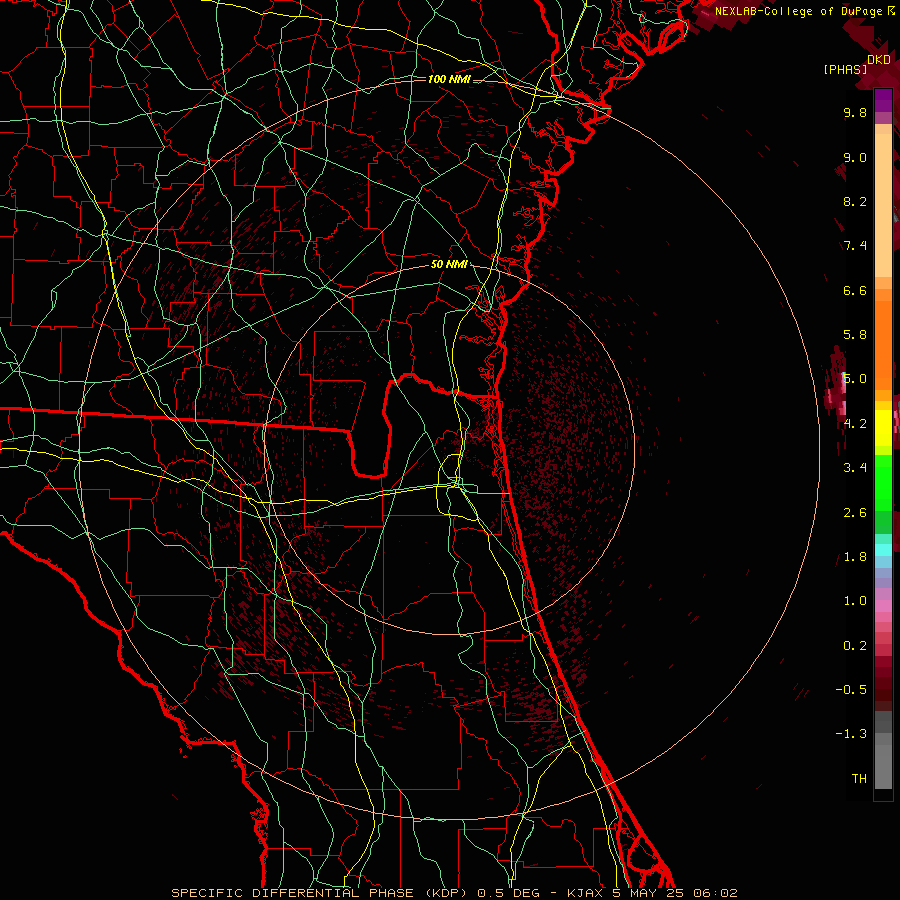Screen dimensions: 900x900
Task: Click the 6.6 value on the color scale
Action: [855, 290]
